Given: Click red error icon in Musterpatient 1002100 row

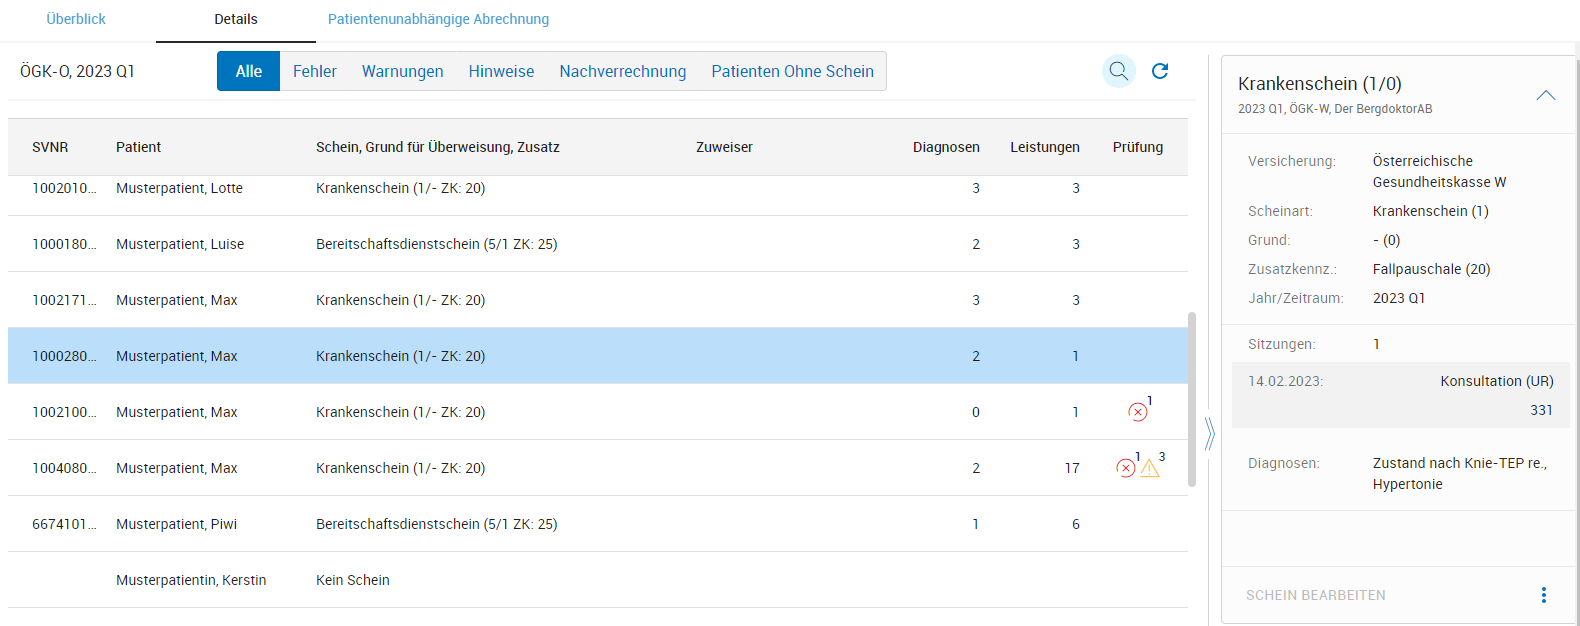Looking at the screenshot, I should [x=1137, y=412].
